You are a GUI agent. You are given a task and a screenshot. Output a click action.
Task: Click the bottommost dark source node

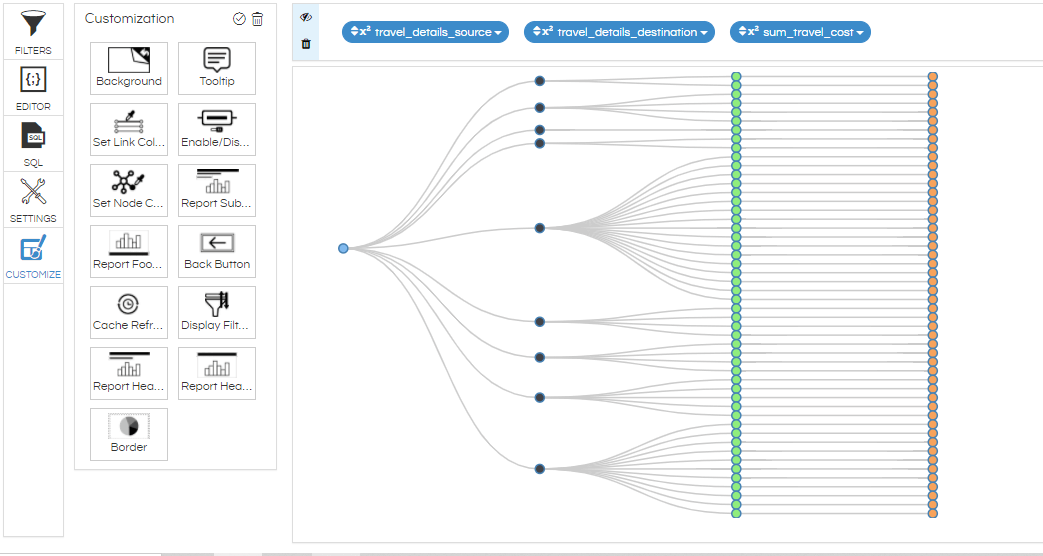(539, 469)
